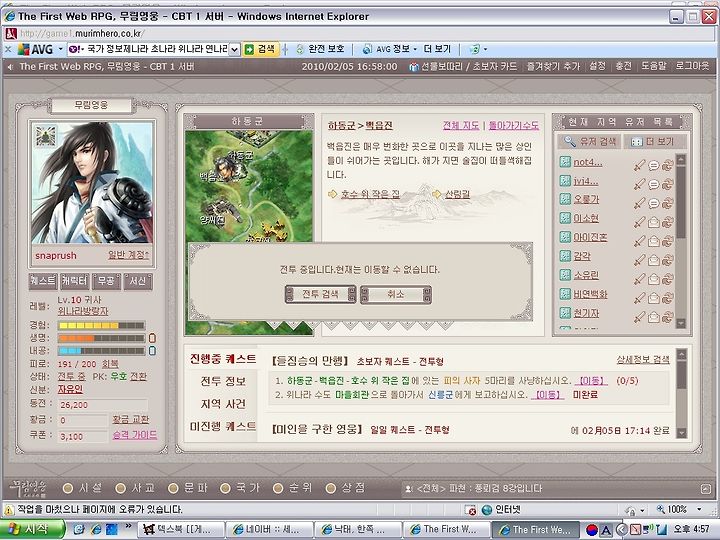Open the 서신 tab under portrait
Screen dimensions: 720x540
click(138, 281)
